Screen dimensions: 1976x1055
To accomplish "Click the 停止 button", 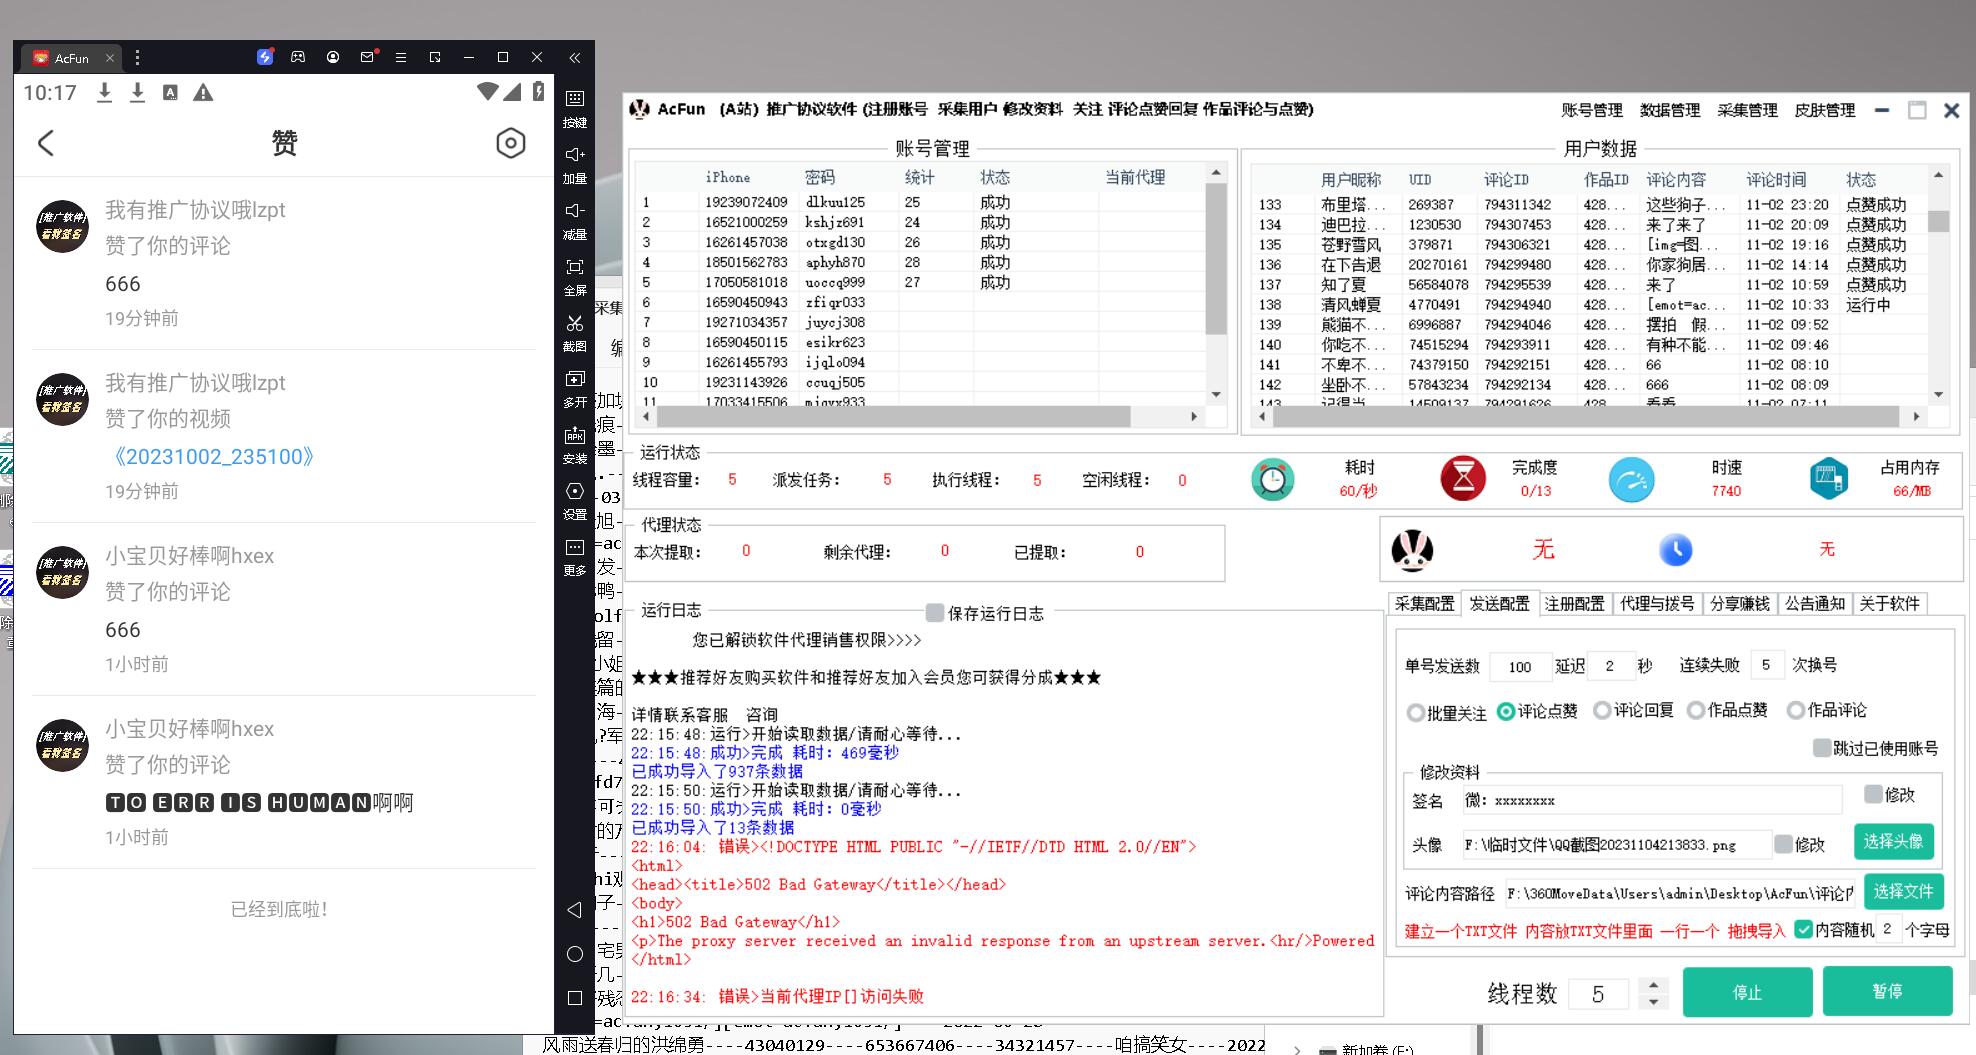I will click(1747, 992).
